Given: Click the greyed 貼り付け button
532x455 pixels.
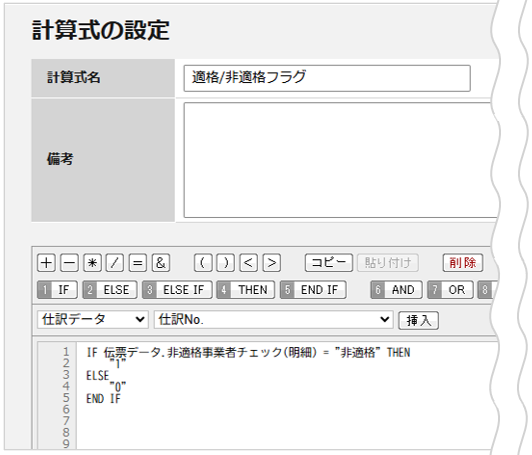Looking at the screenshot, I should (388, 263).
